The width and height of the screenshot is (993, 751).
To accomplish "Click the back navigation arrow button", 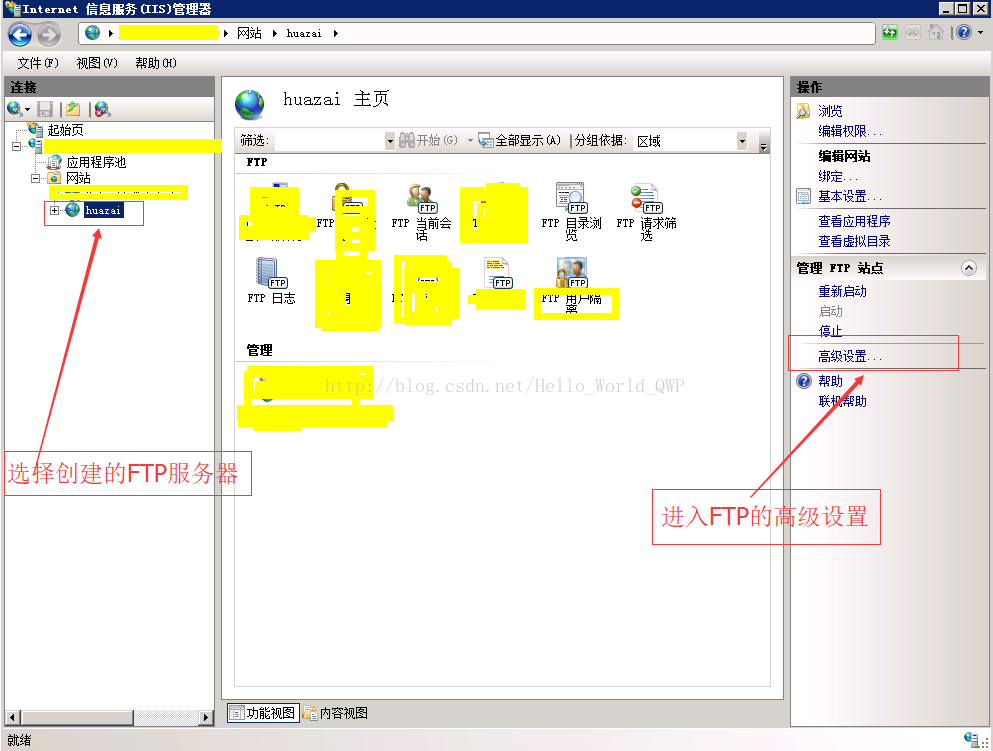I will coord(20,34).
